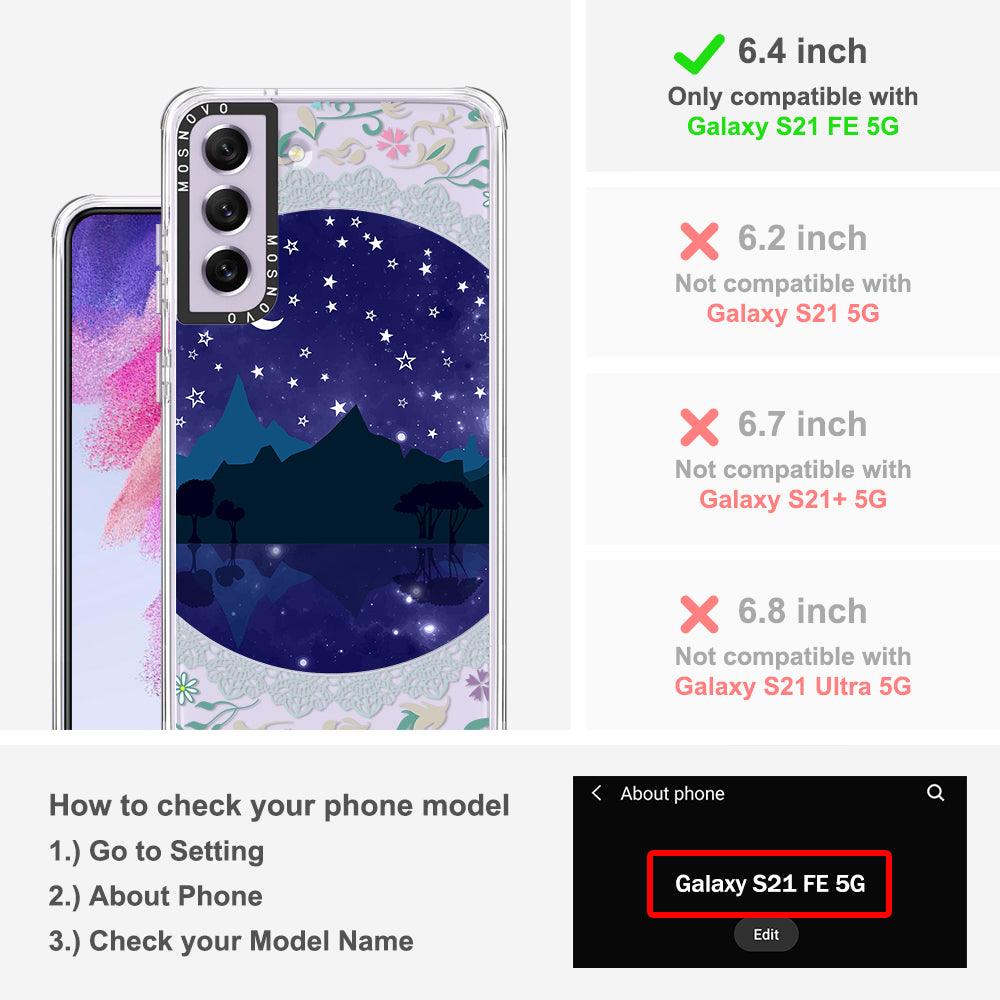Click the crescent moon on the case design
The height and width of the screenshot is (1000, 1000).
268,324
